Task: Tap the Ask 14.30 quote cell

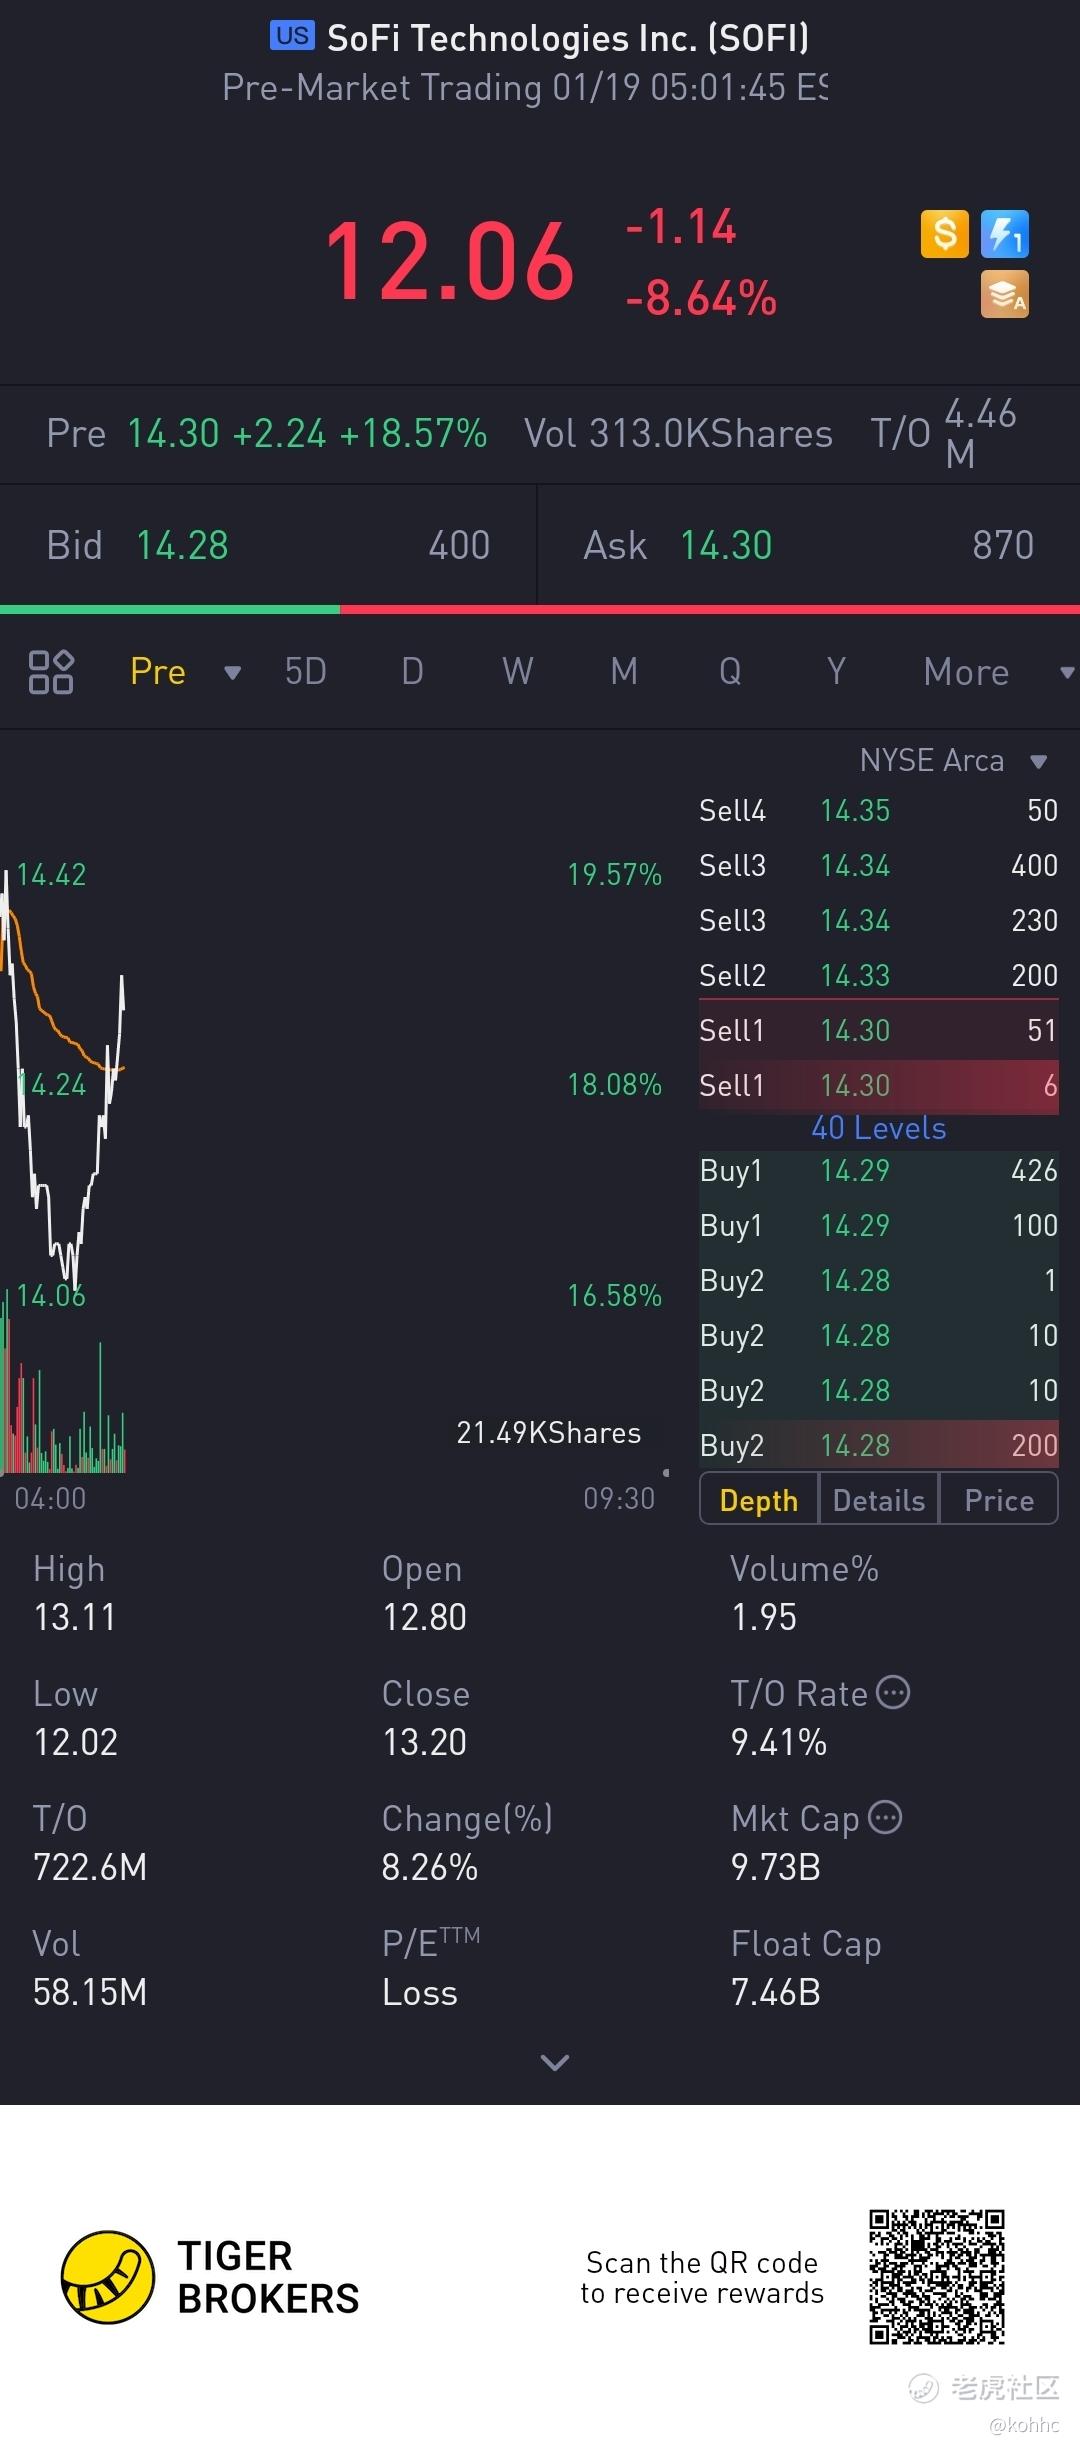Action: [x=809, y=545]
